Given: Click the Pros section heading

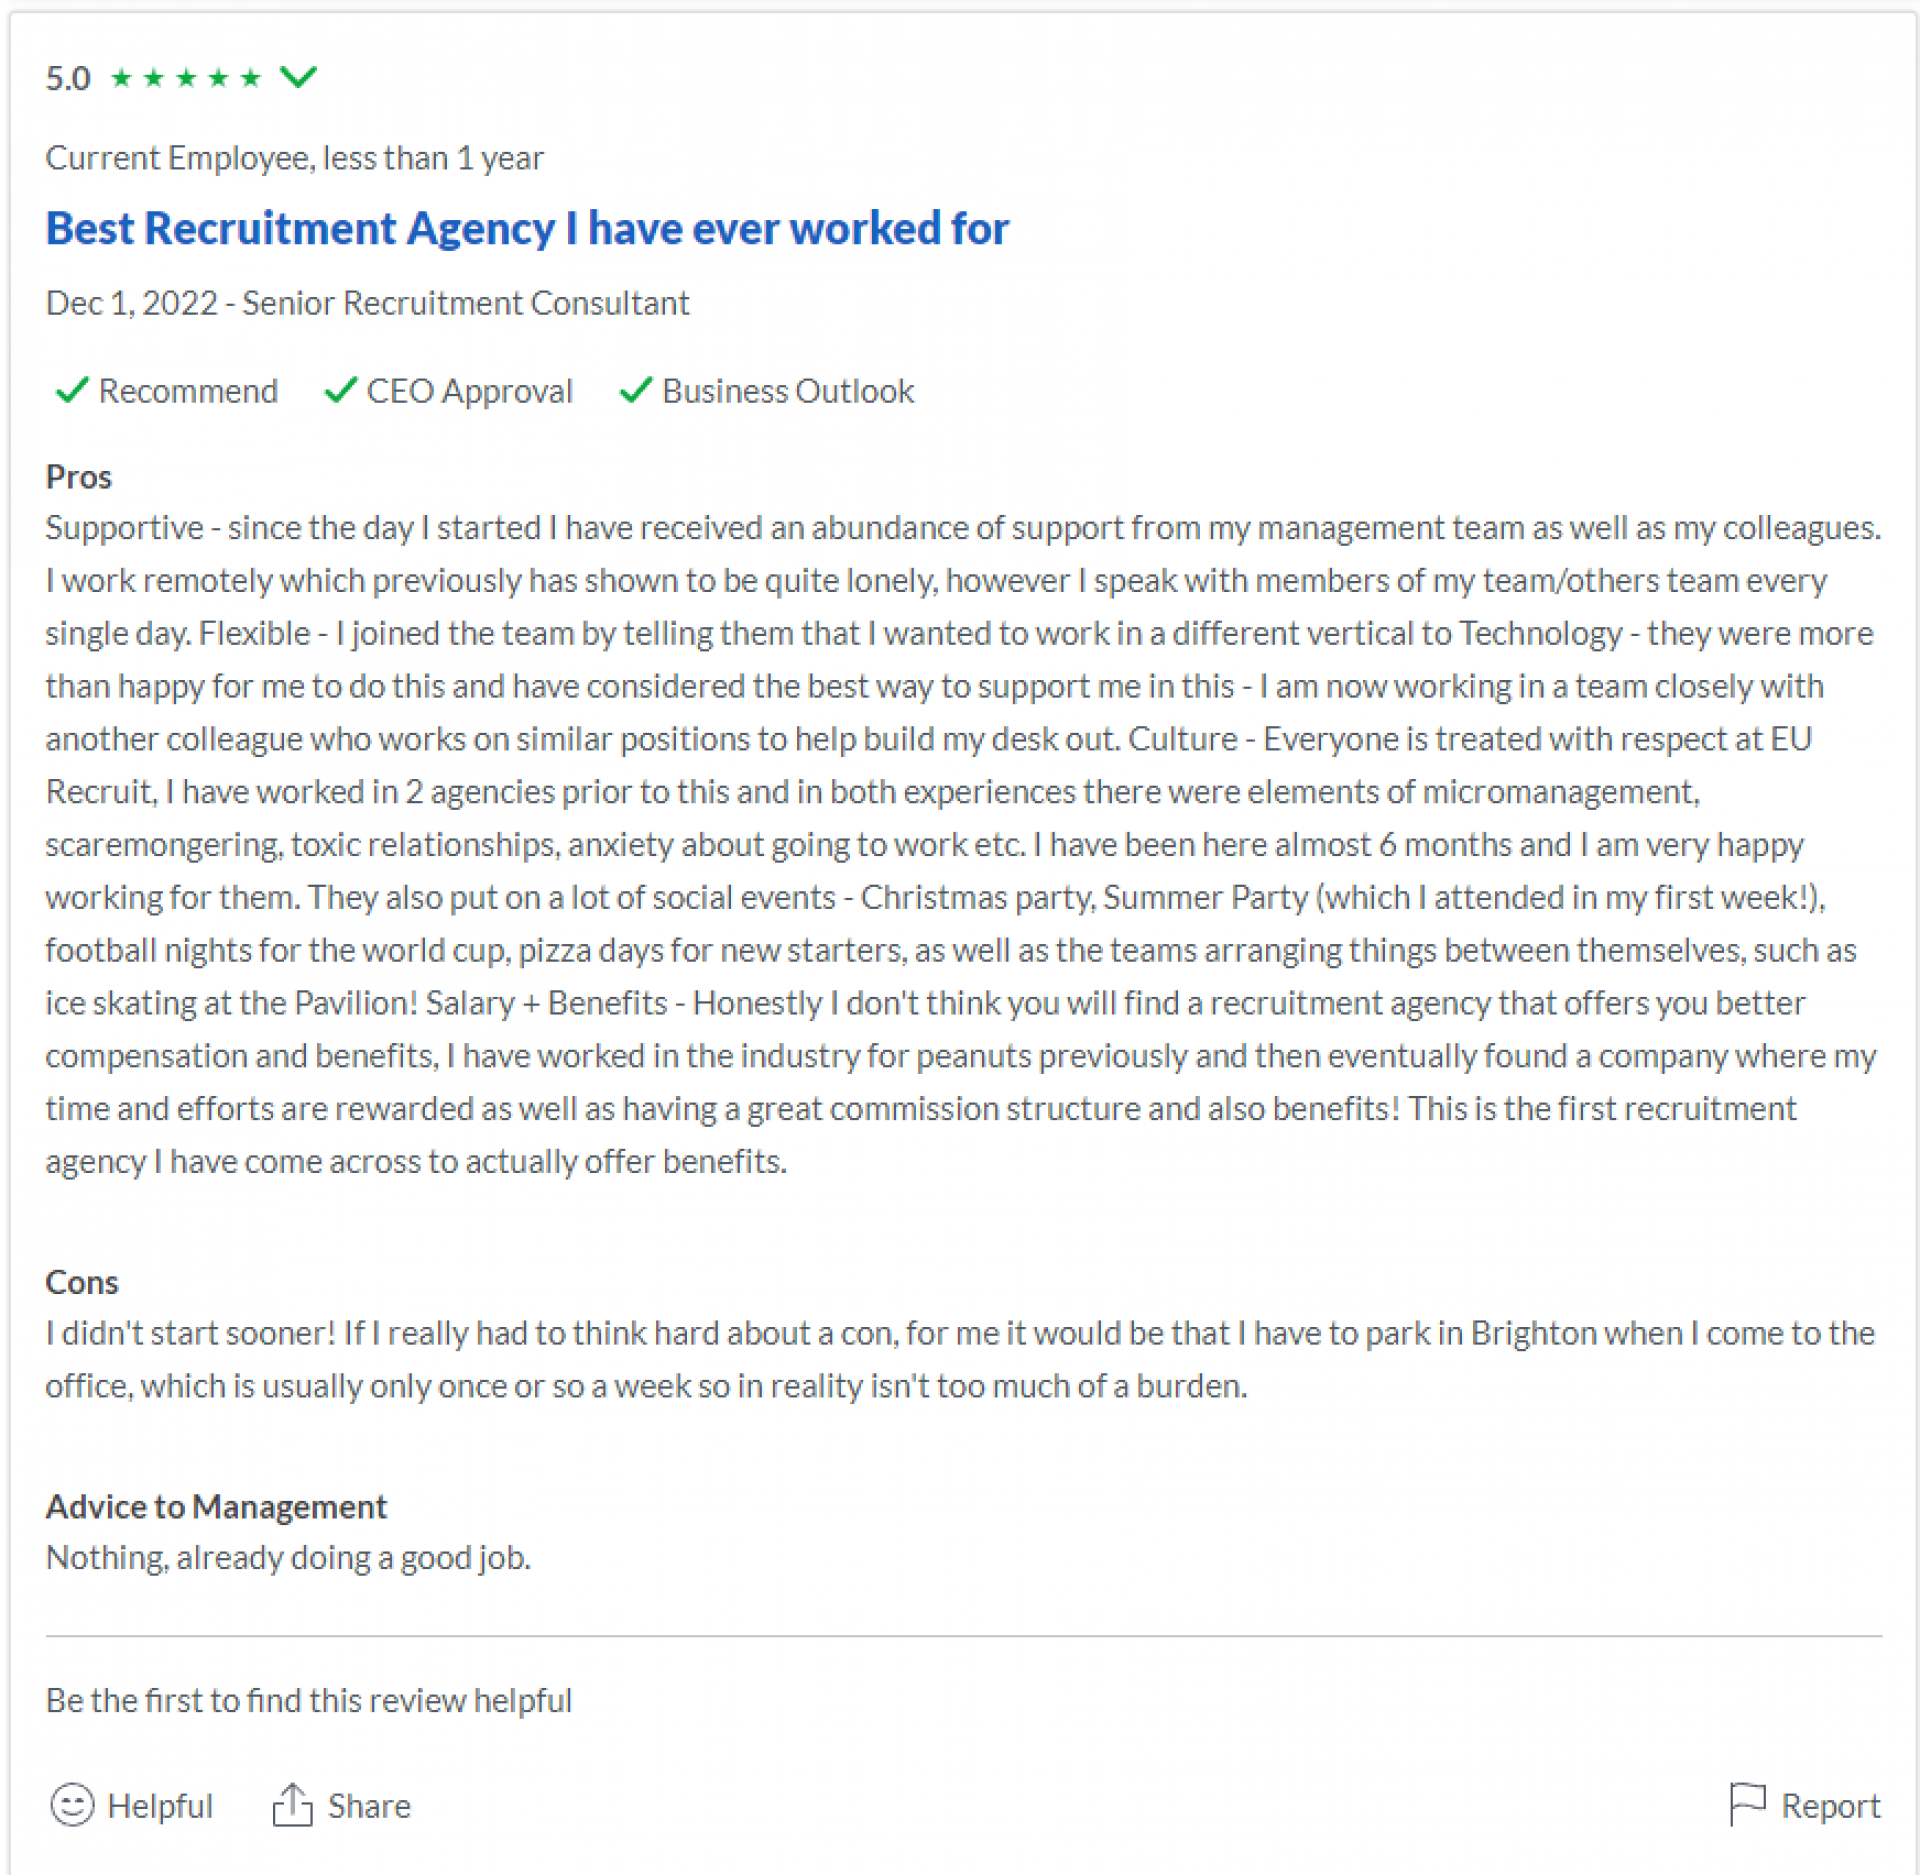Looking at the screenshot, I should pos(79,477).
